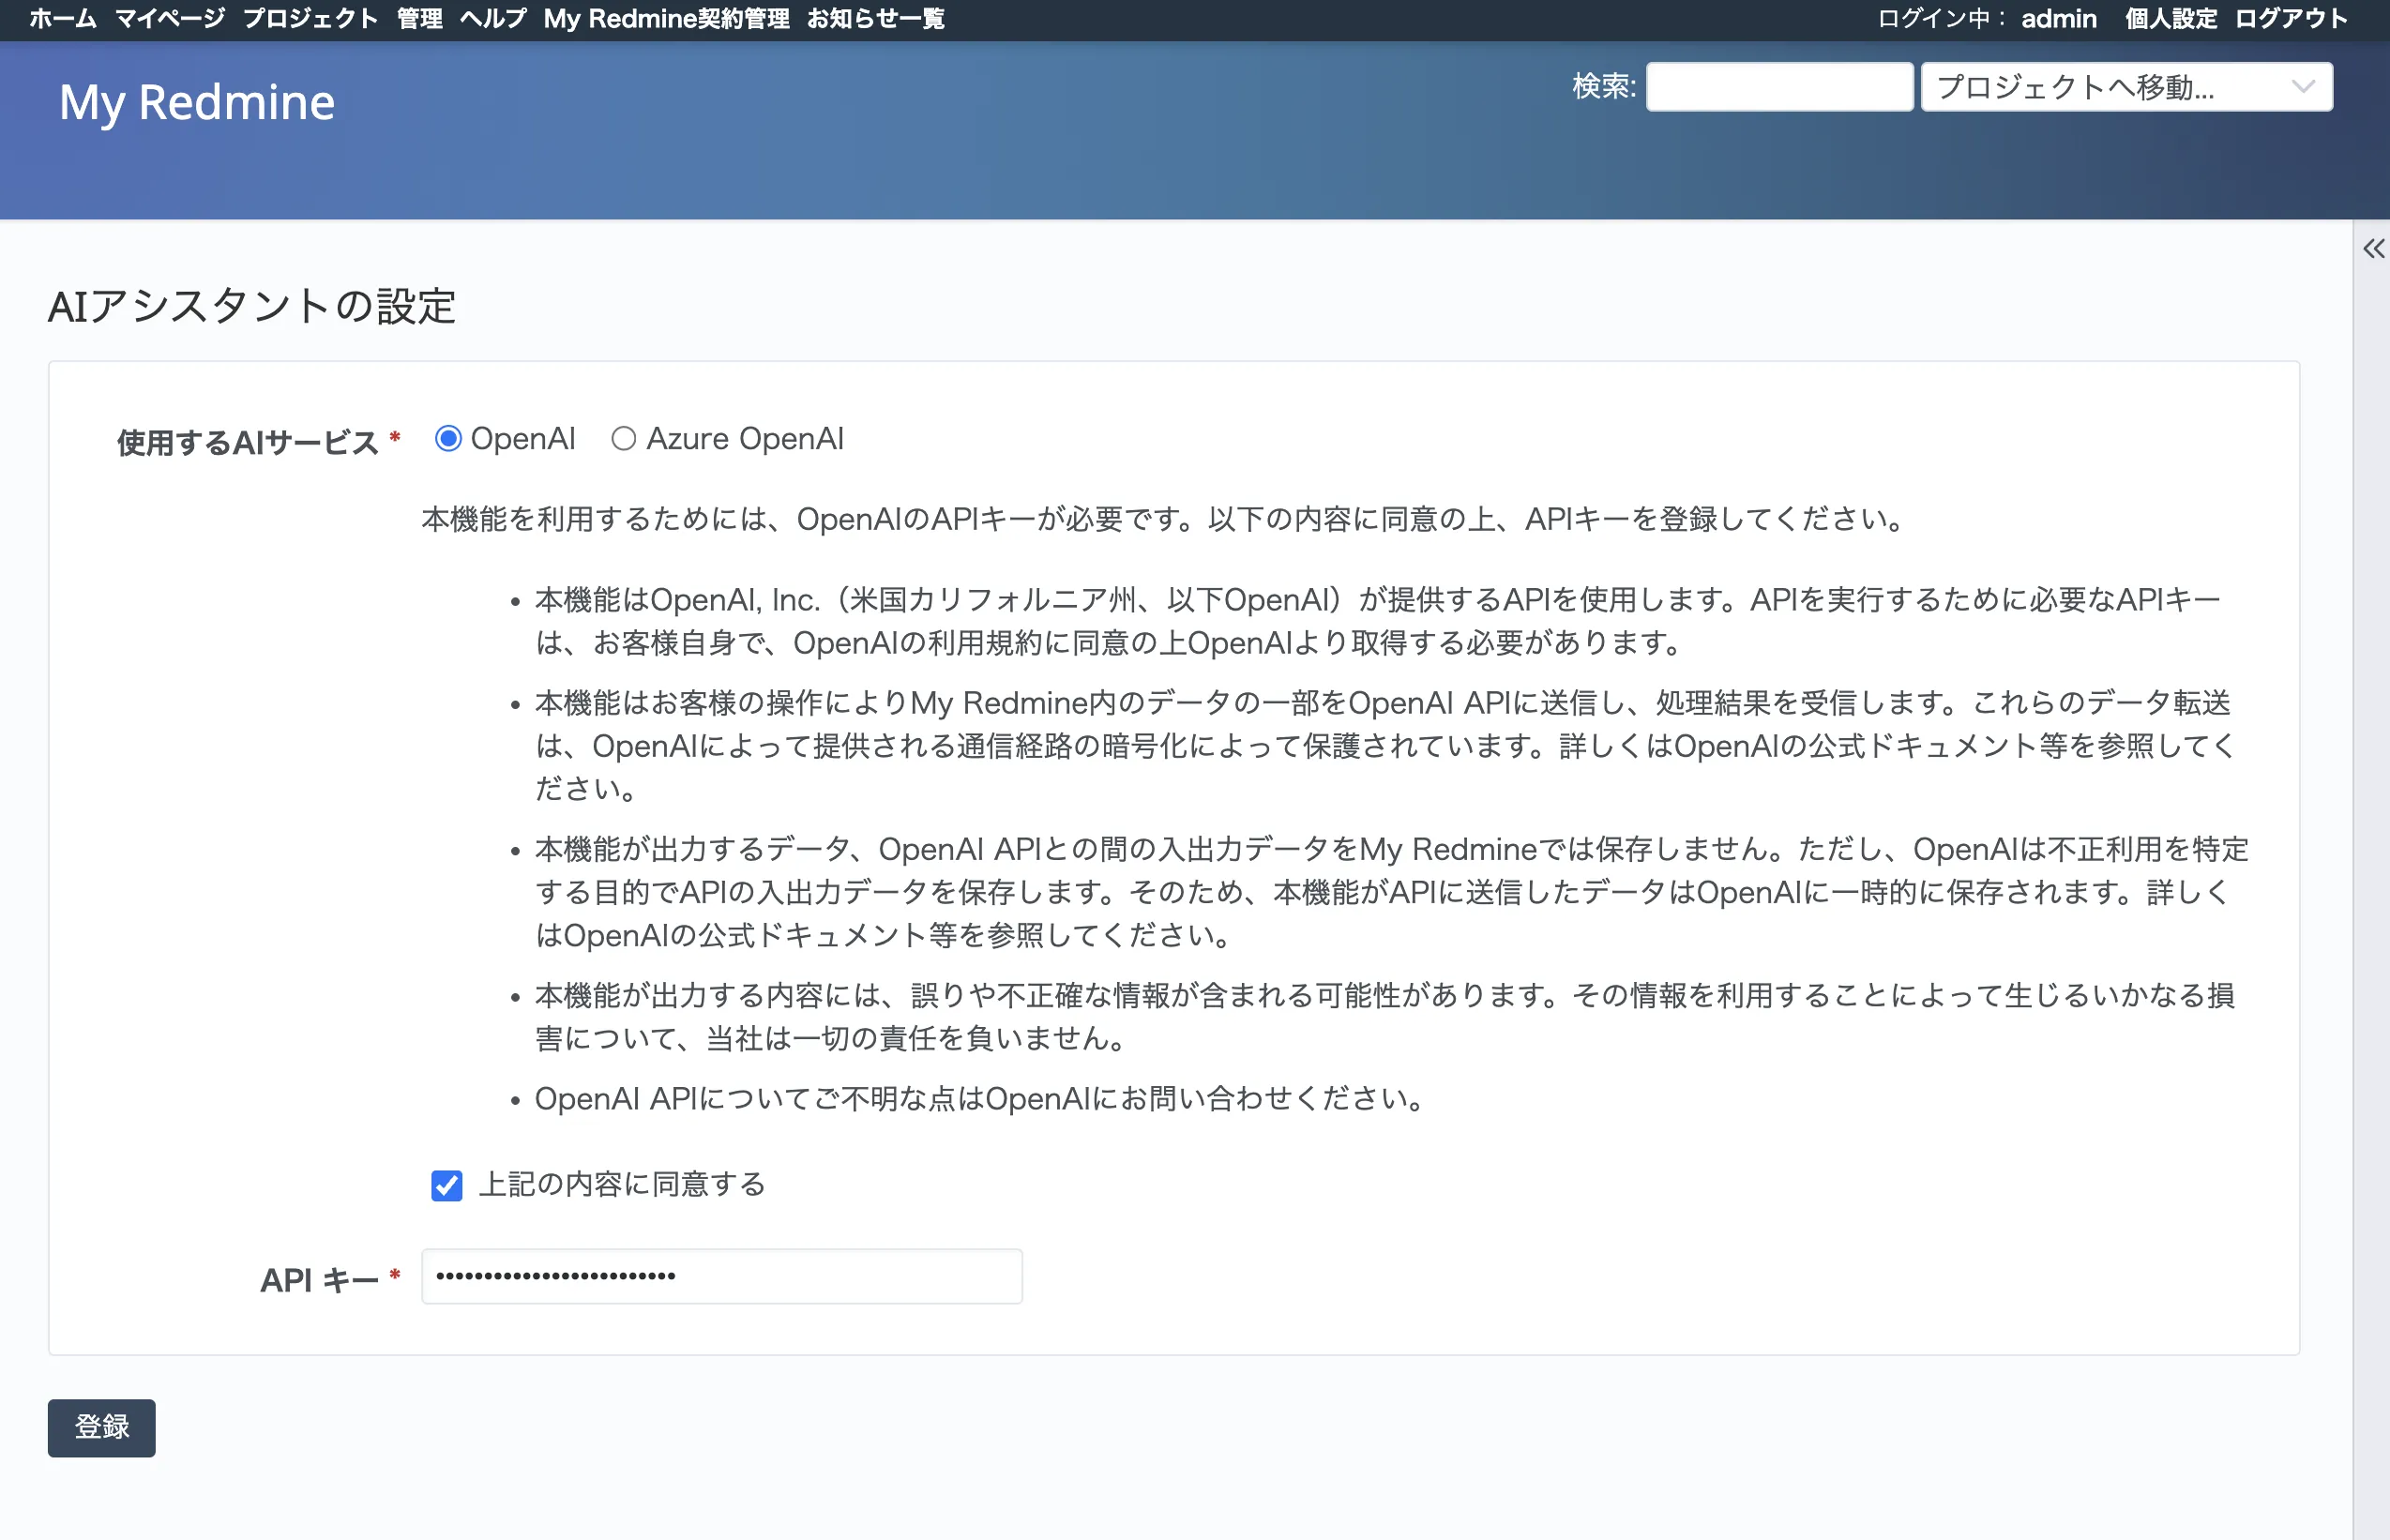Viewport: 2390px width, 1540px height.
Task: Click the My Redmine header title
Action: [197, 102]
